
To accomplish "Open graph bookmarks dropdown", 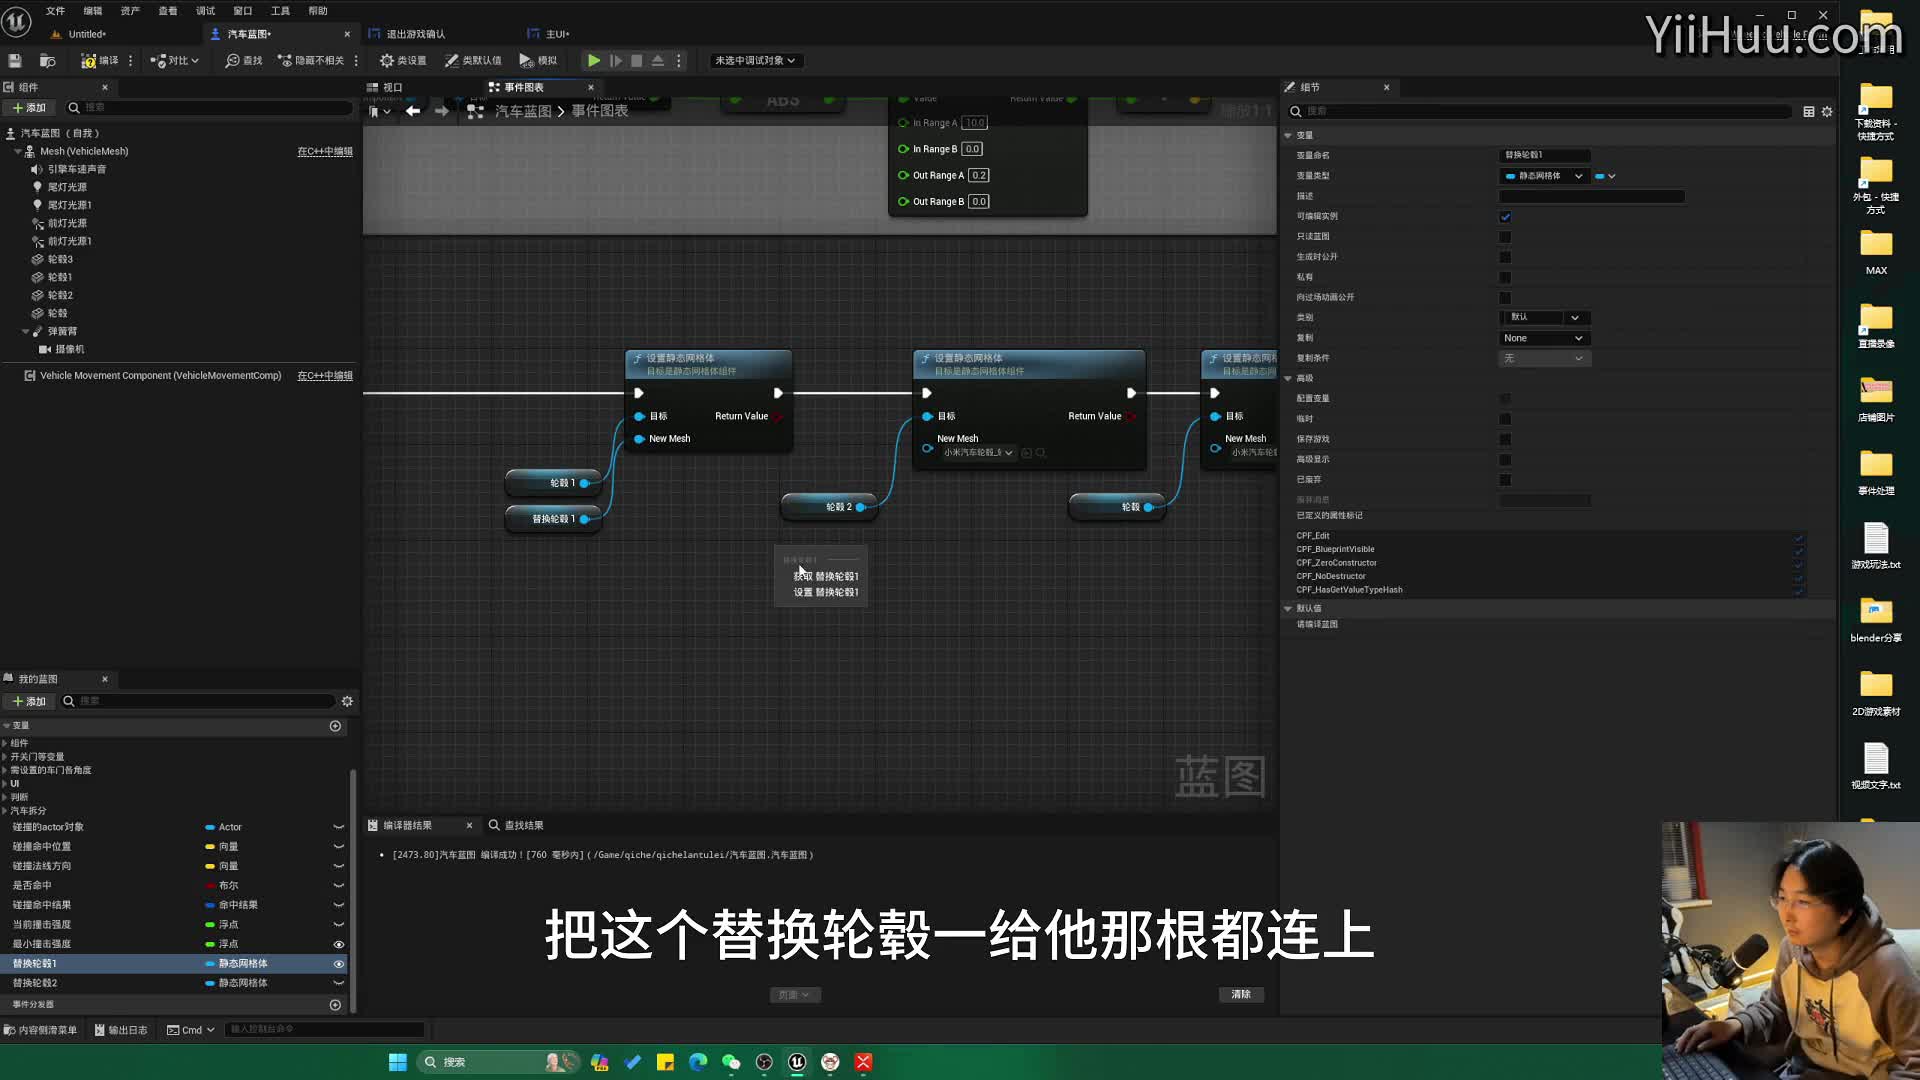I will [x=379, y=111].
